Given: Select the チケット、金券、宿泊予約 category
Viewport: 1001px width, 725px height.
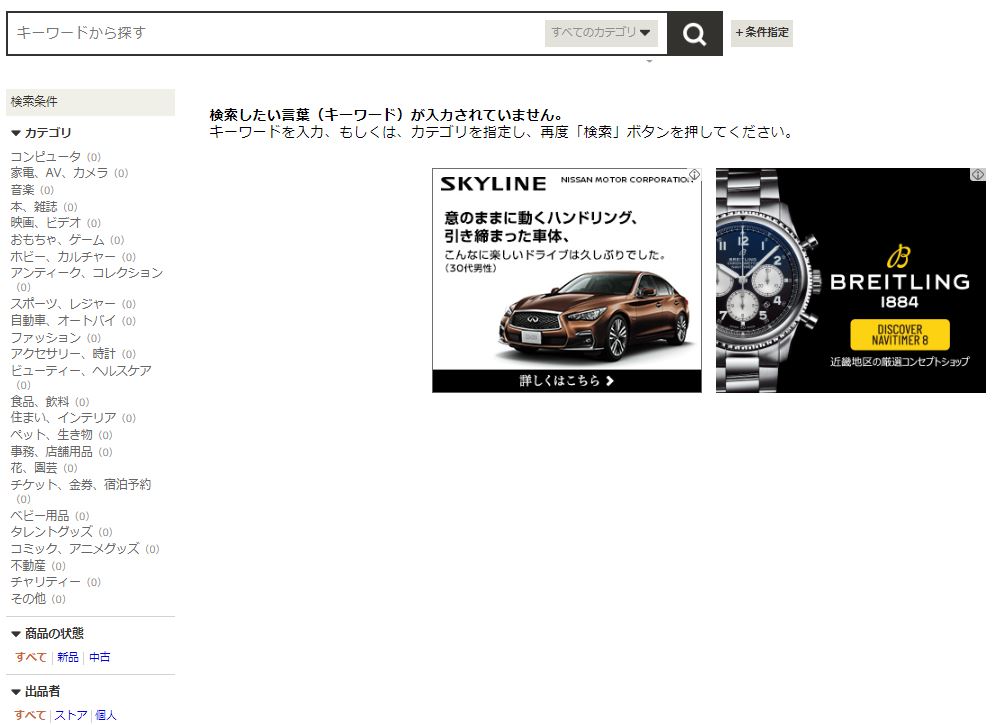Looking at the screenshot, I should point(80,484).
